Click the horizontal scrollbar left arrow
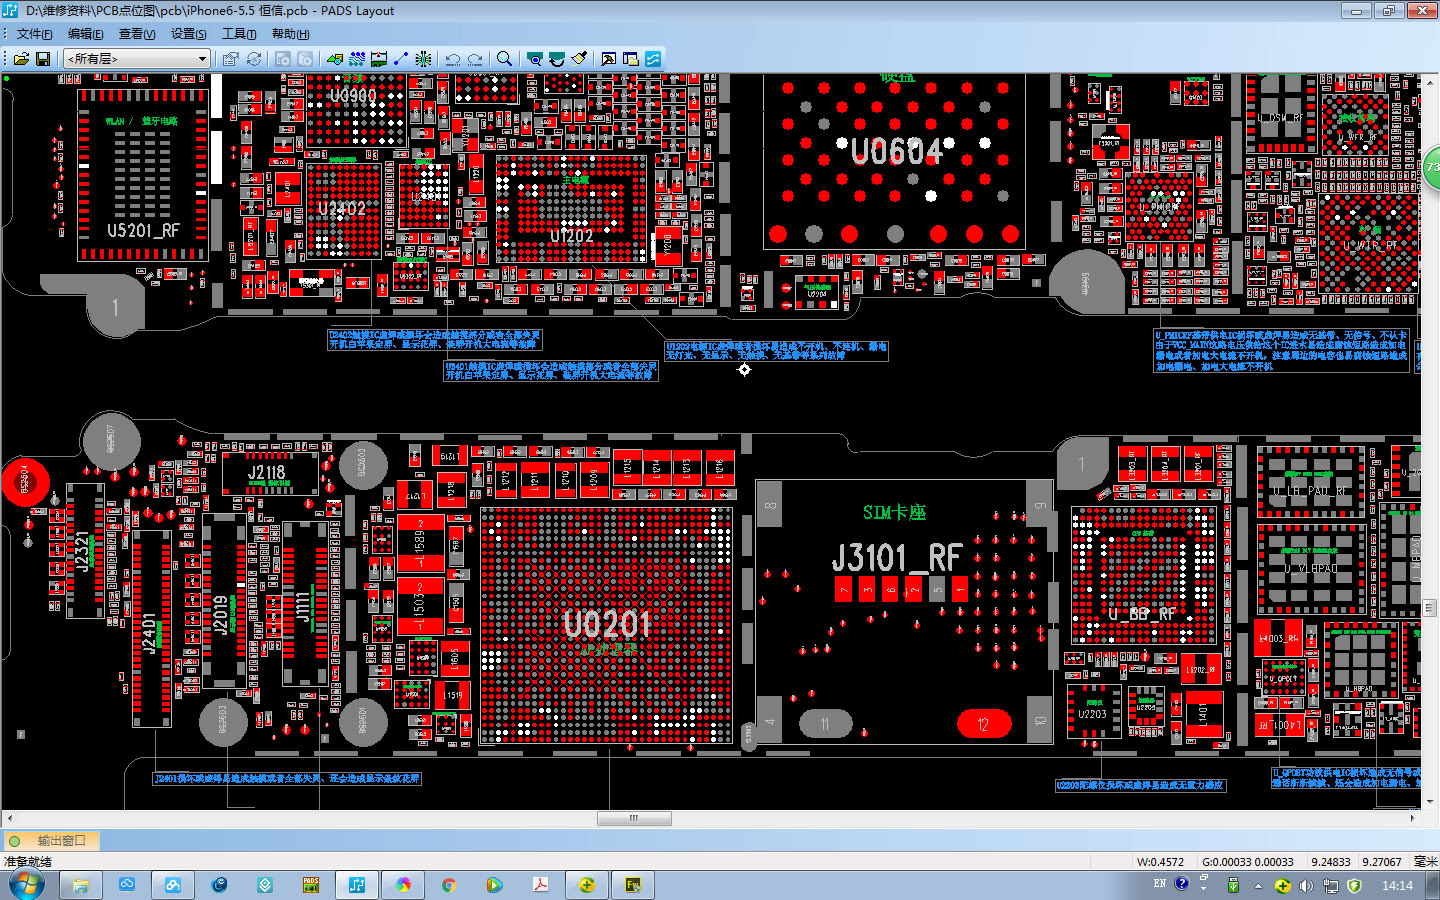1440x900 pixels. tap(9, 818)
